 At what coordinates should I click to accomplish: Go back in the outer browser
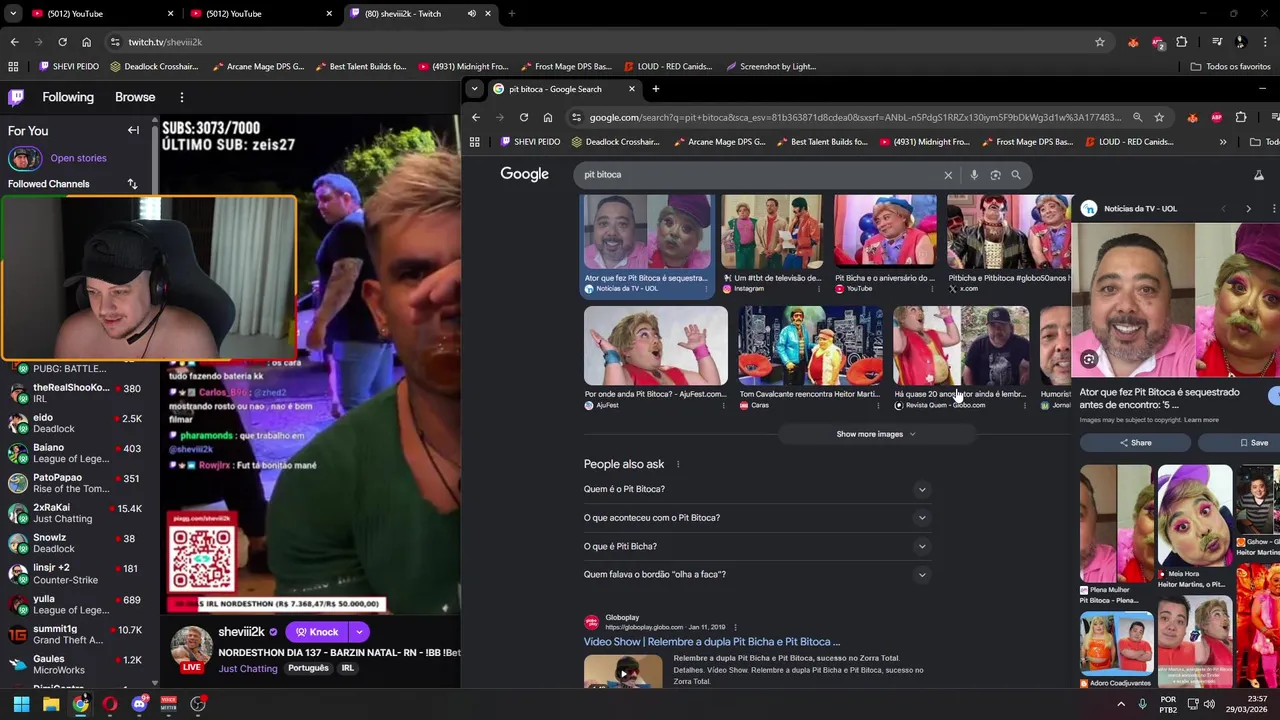click(x=14, y=42)
